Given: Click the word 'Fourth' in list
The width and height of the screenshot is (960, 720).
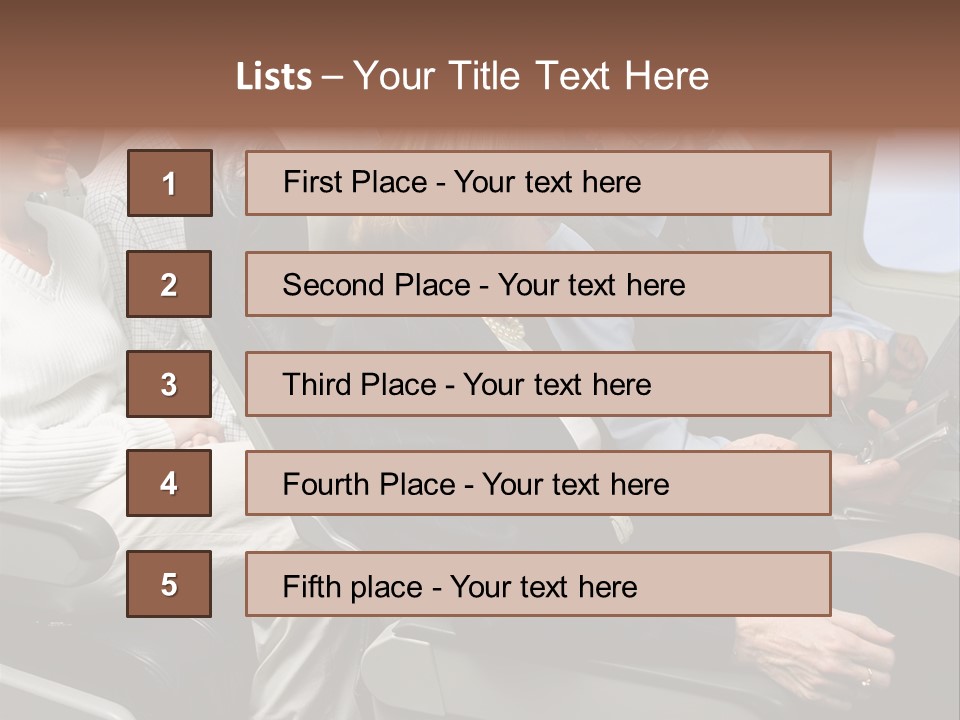Looking at the screenshot, I should [325, 485].
